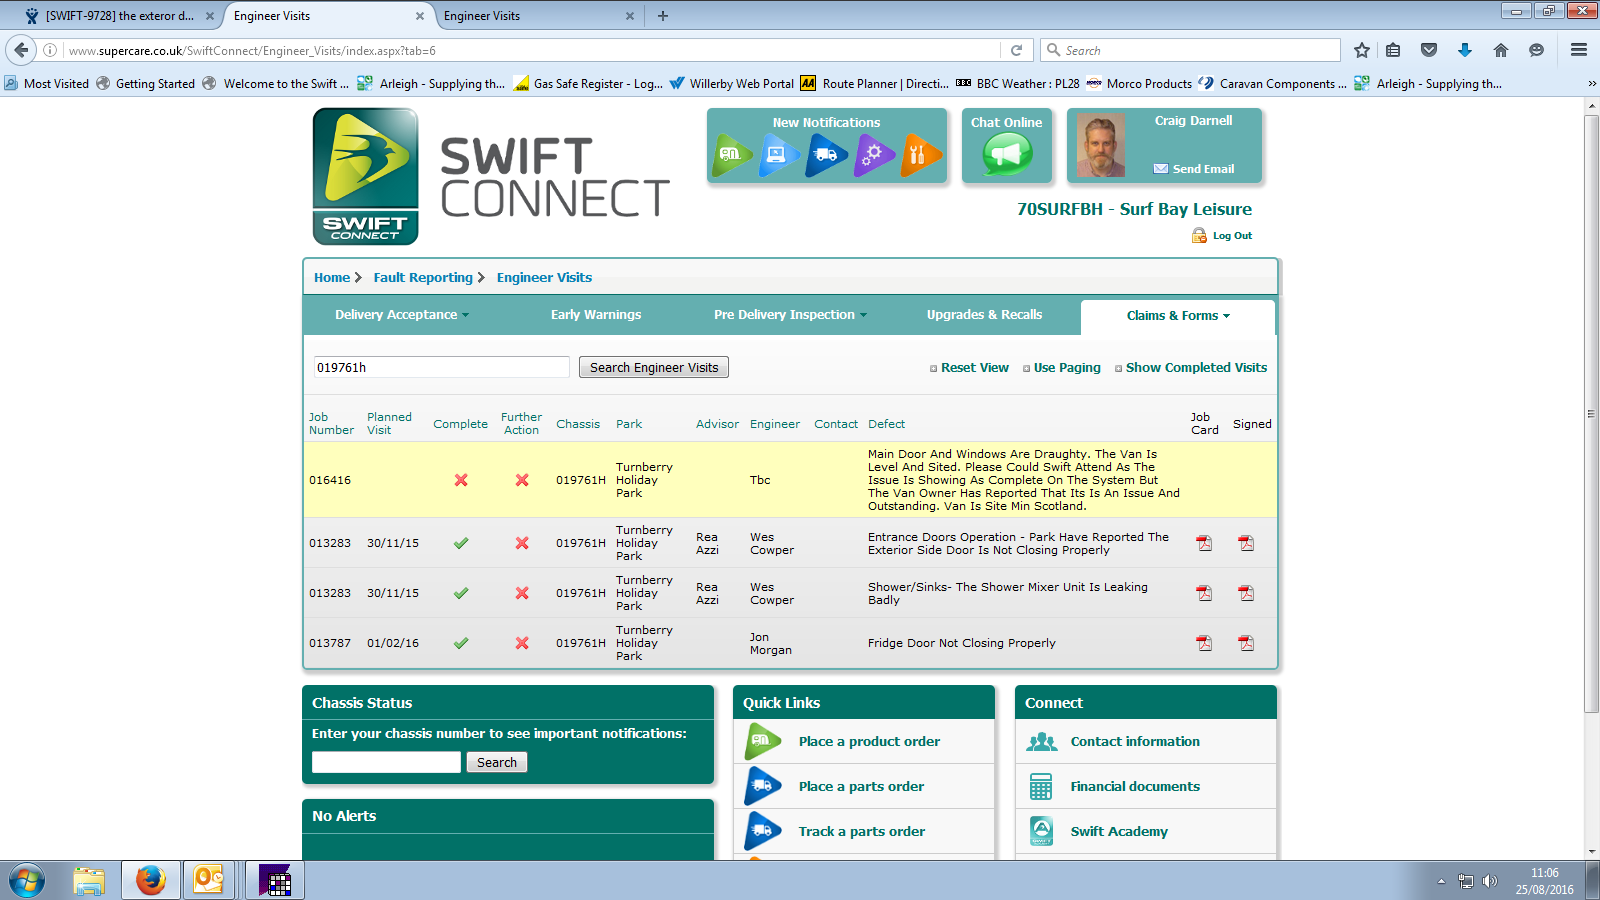Open Signed PDF for shower mixer leak
This screenshot has width=1600, height=900.
pos(1246,593)
